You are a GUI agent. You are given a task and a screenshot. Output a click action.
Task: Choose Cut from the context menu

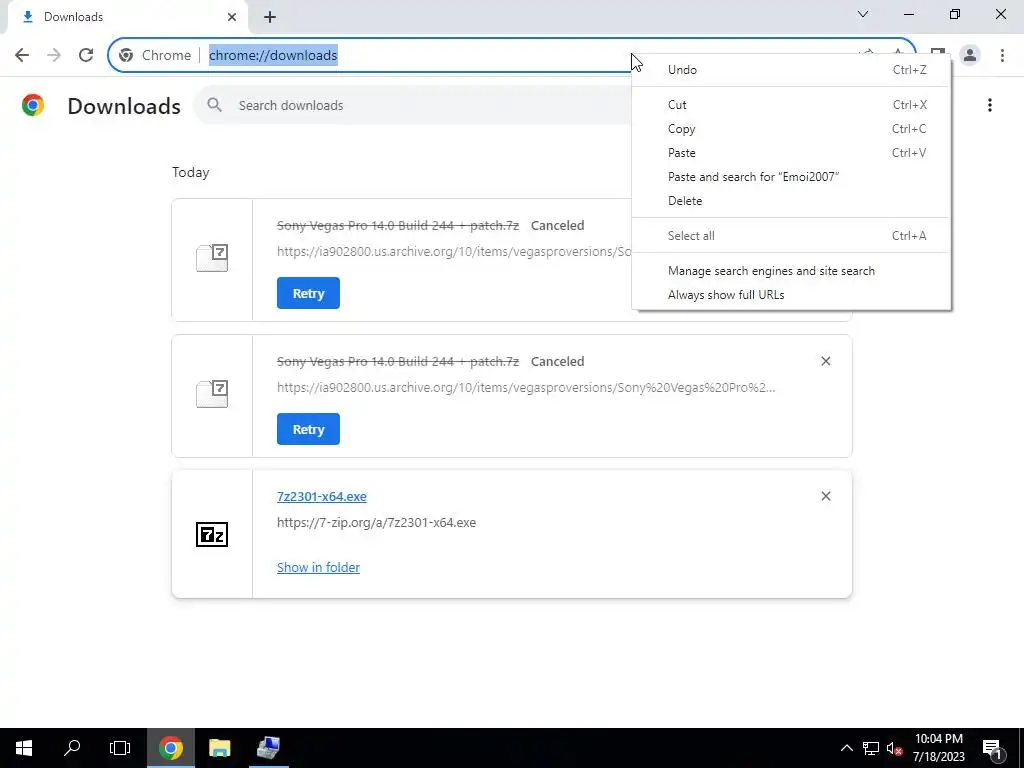[x=792, y=104]
